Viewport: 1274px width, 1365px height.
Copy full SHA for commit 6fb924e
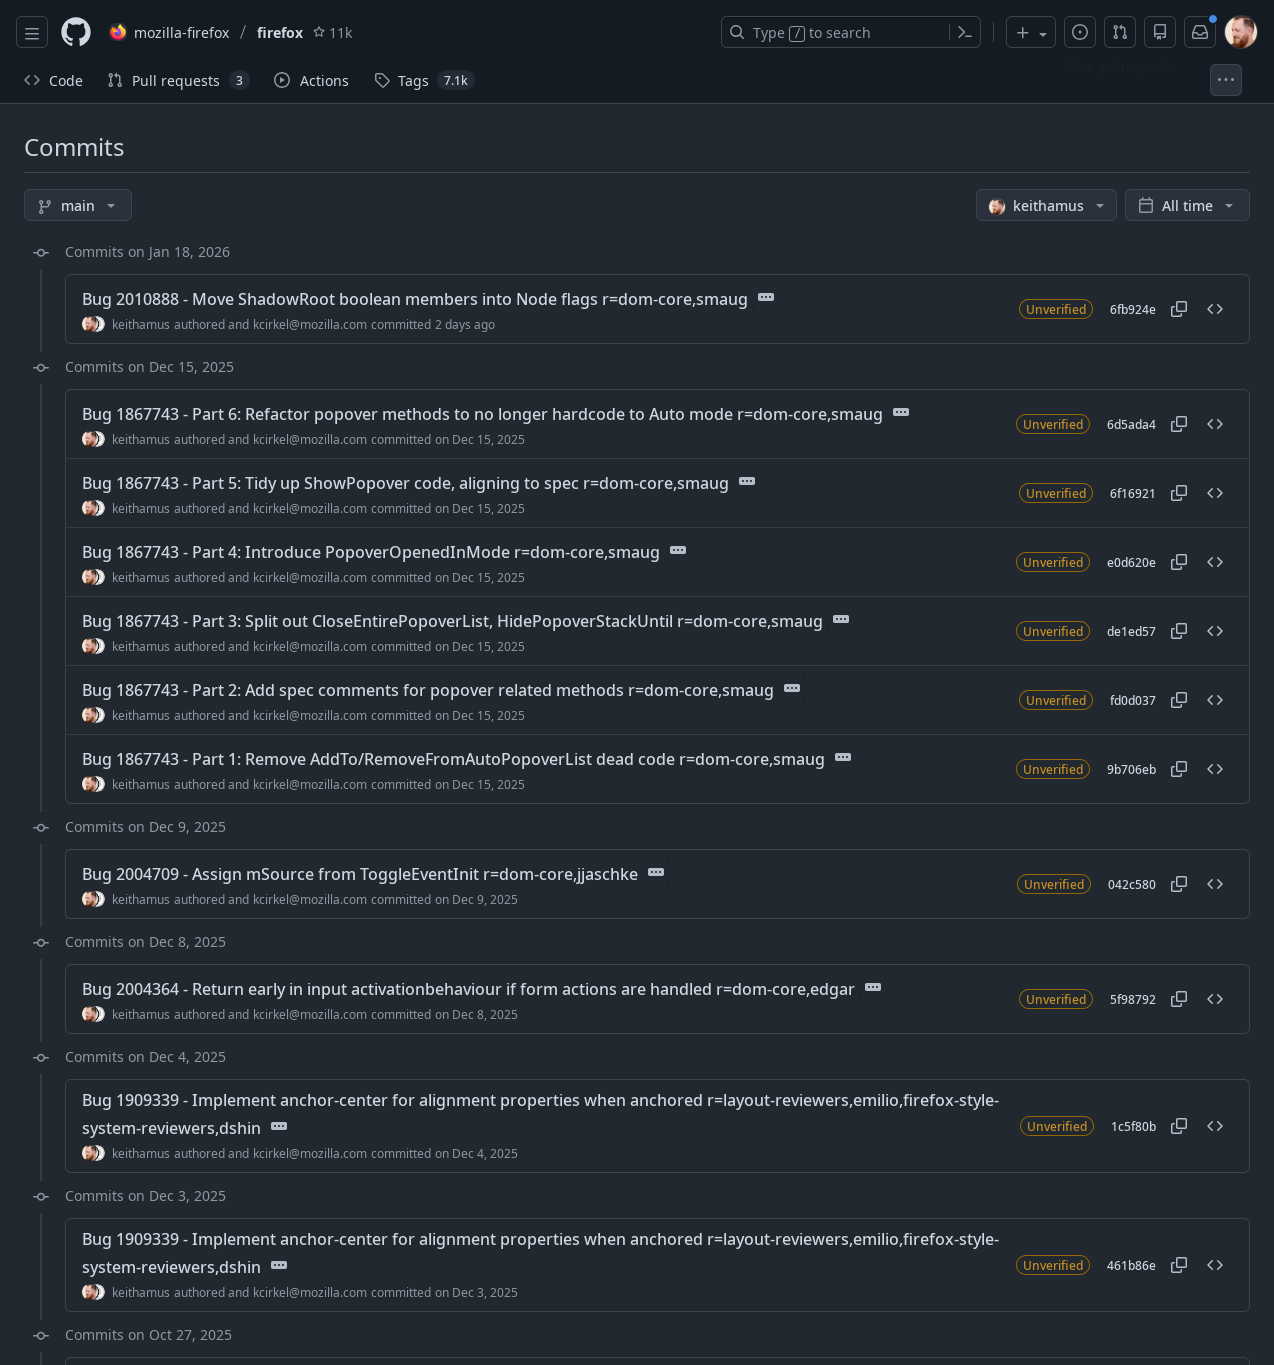tap(1179, 309)
